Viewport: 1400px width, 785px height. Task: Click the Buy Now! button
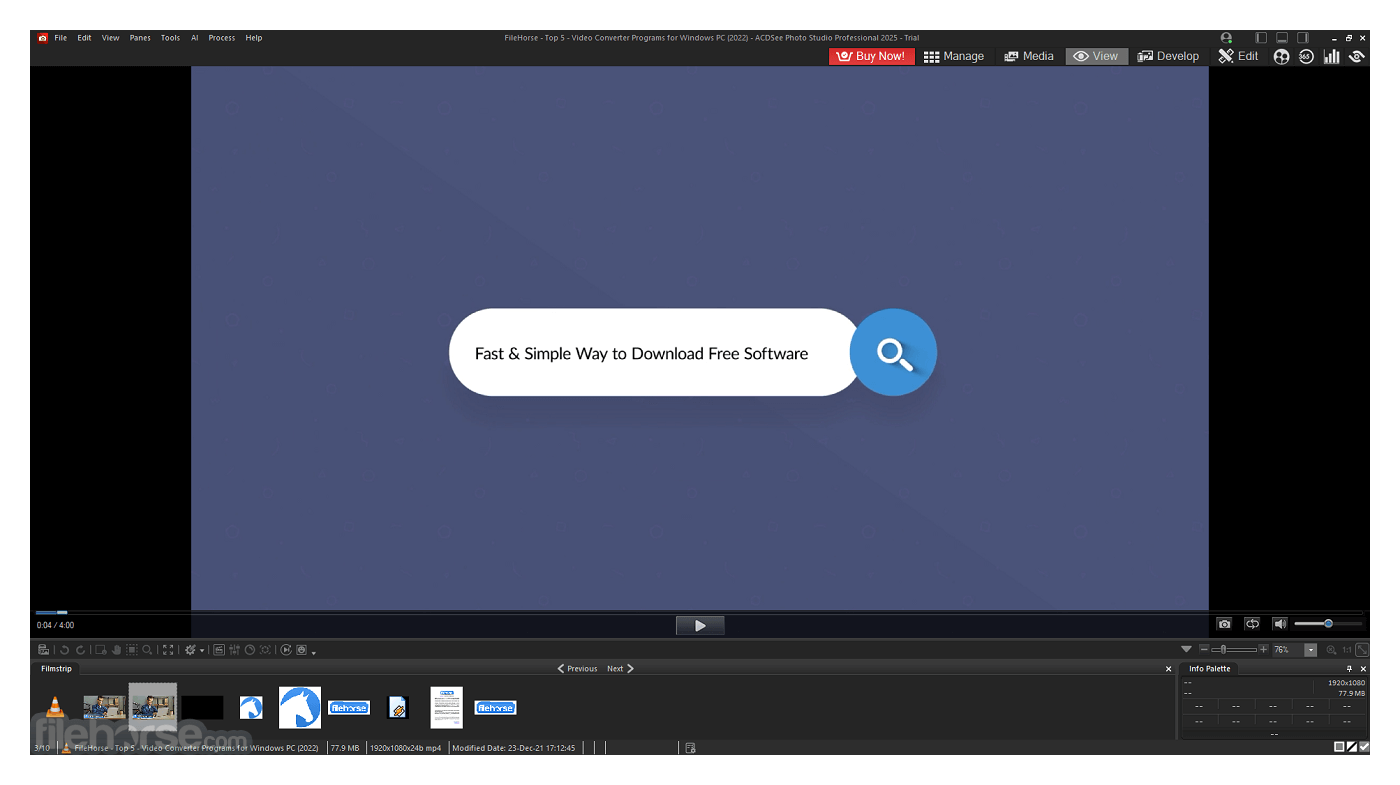click(872, 56)
